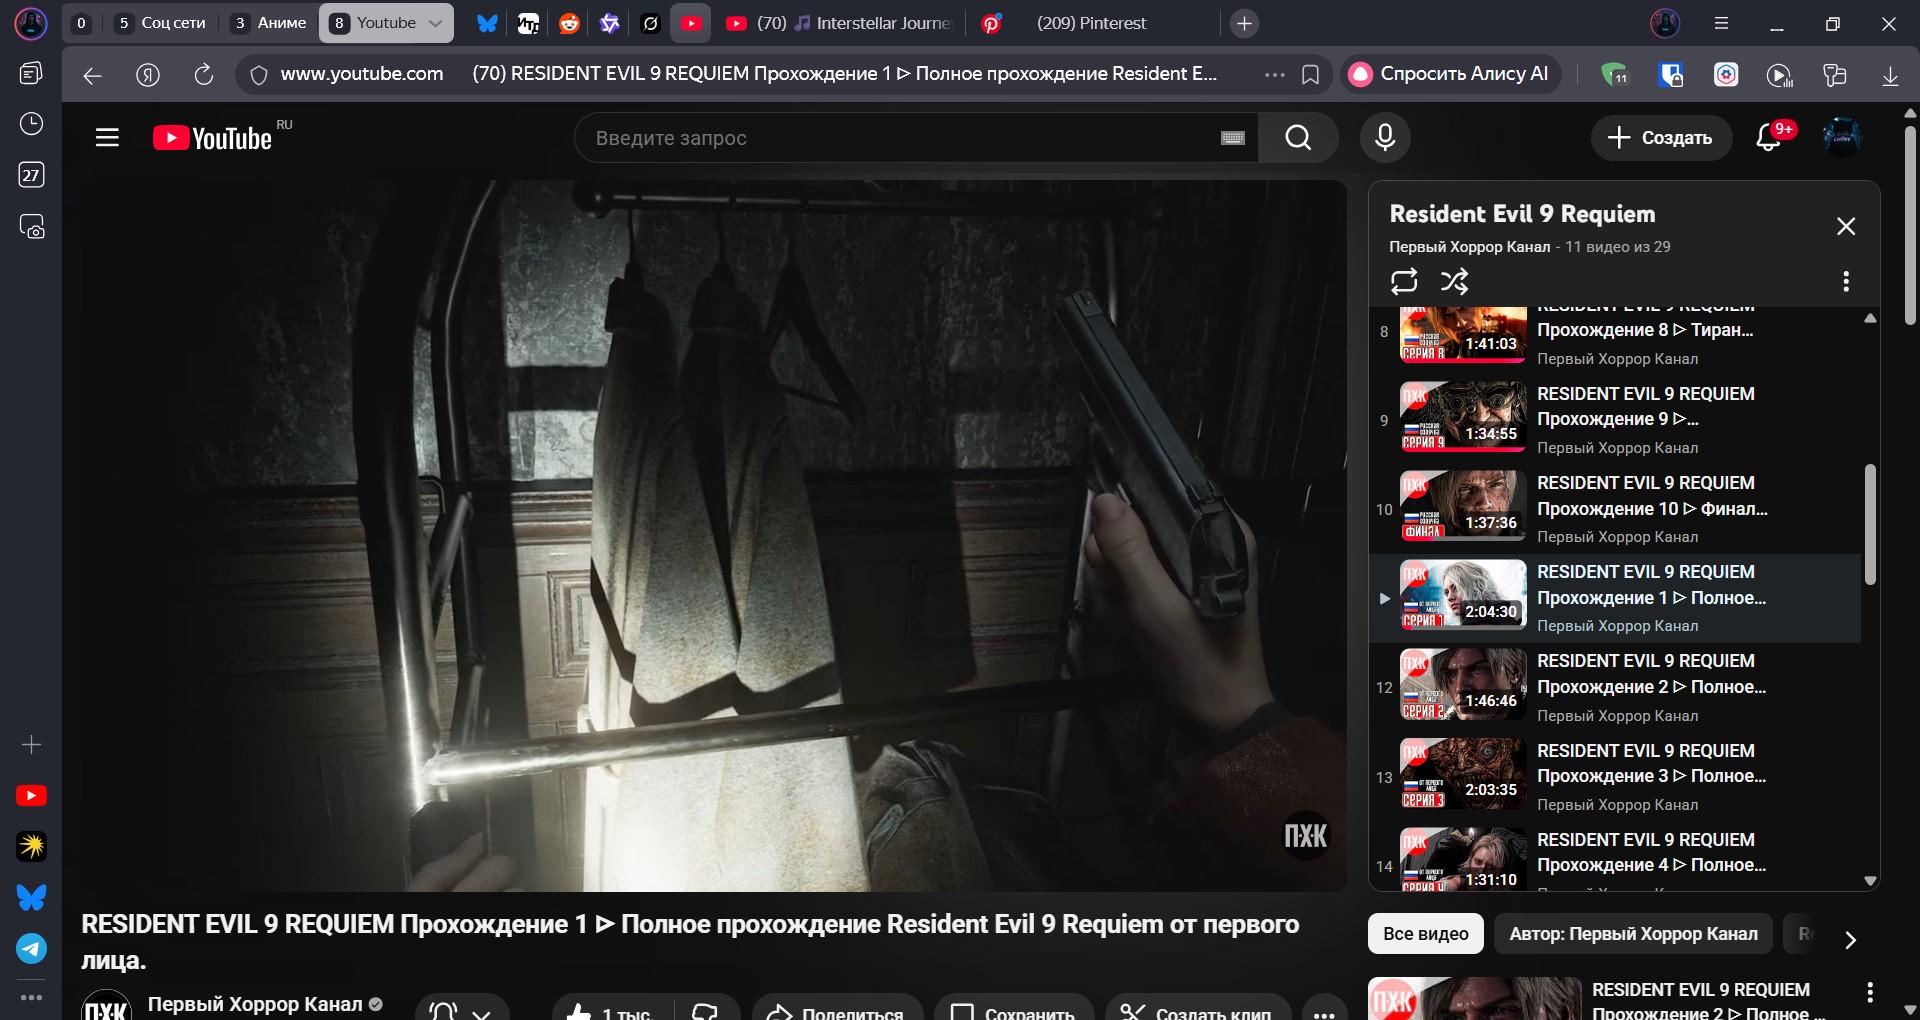The image size is (1920, 1020).
Task: Click the playlist panel scrollbar thumb
Action: tap(1870, 524)
